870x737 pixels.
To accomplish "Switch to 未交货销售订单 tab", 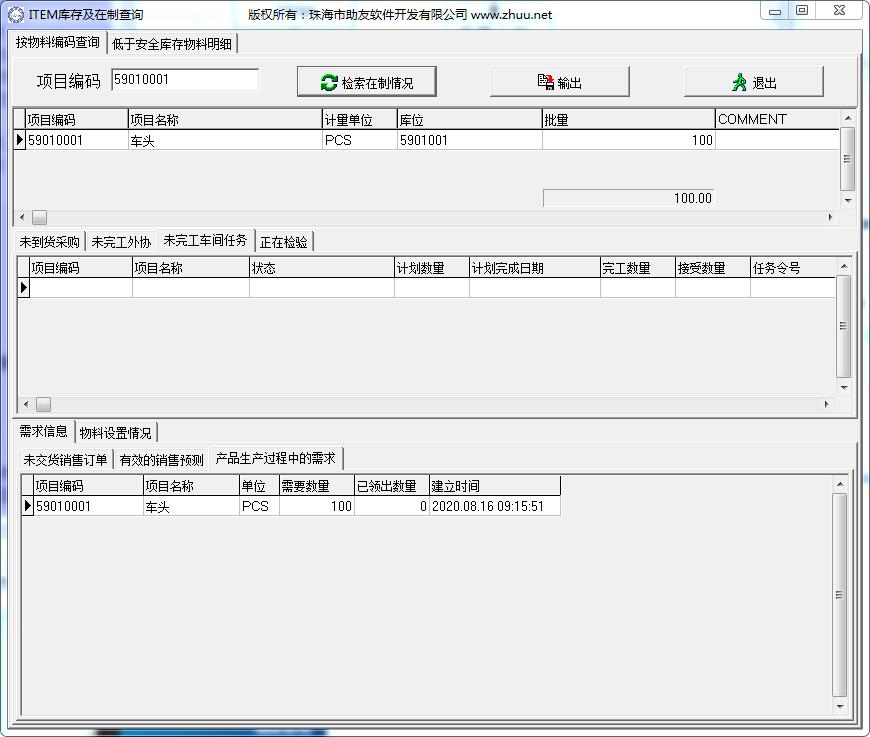I will tap(65, 460).
